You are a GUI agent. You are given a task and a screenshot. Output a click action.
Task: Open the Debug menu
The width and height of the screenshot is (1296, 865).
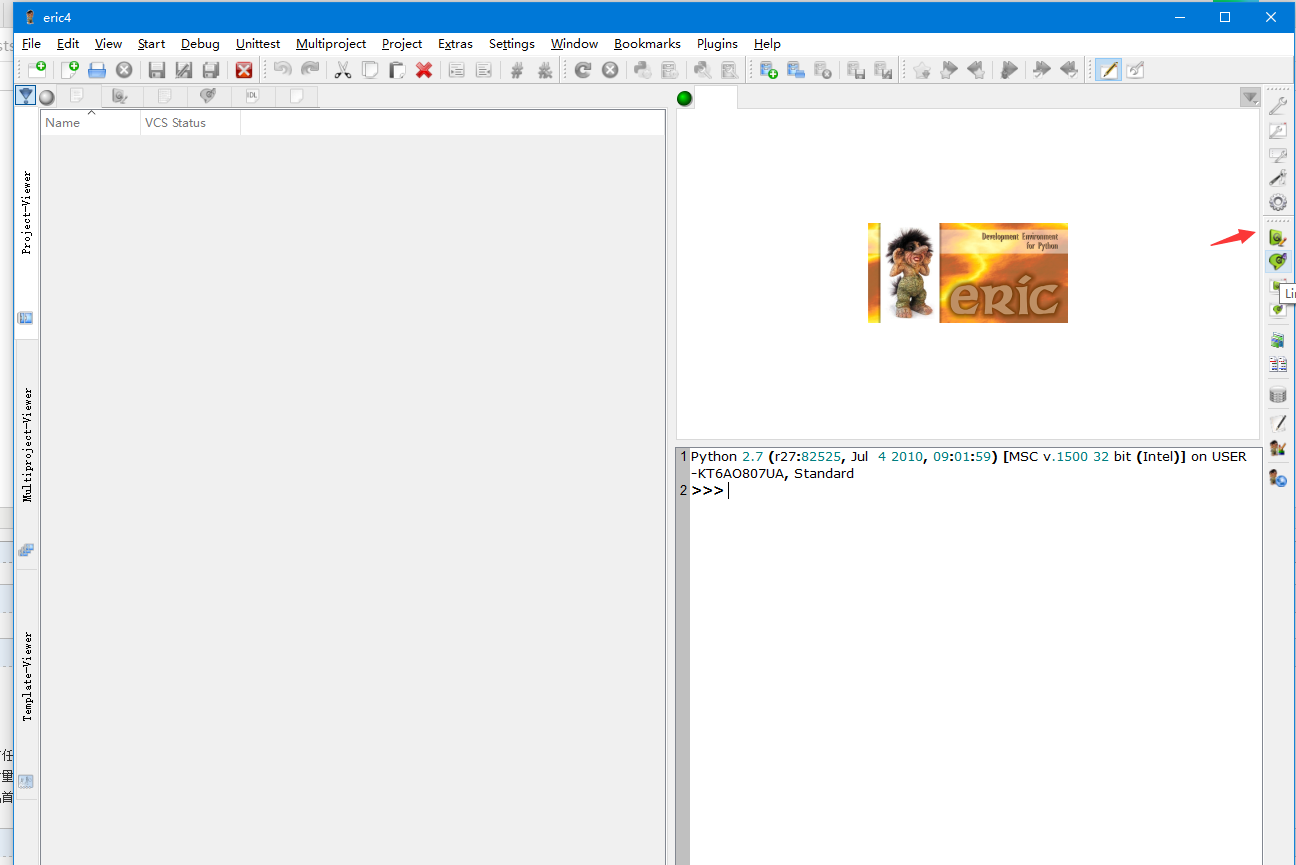200,44
